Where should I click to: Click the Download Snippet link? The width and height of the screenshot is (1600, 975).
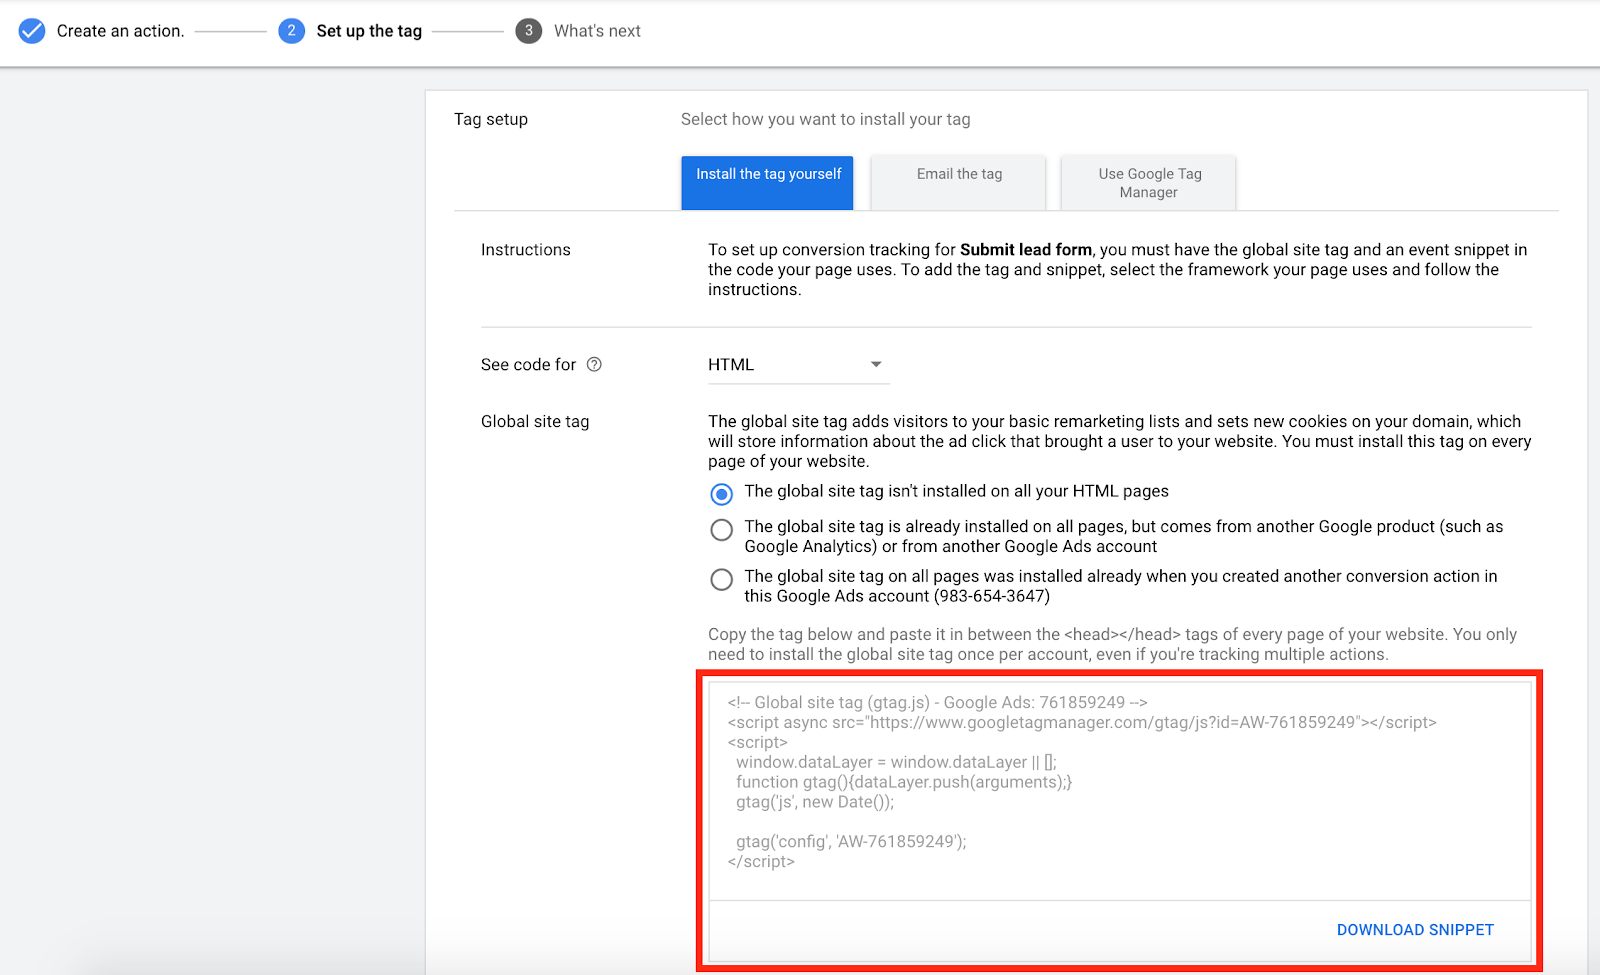[1415, 930]
